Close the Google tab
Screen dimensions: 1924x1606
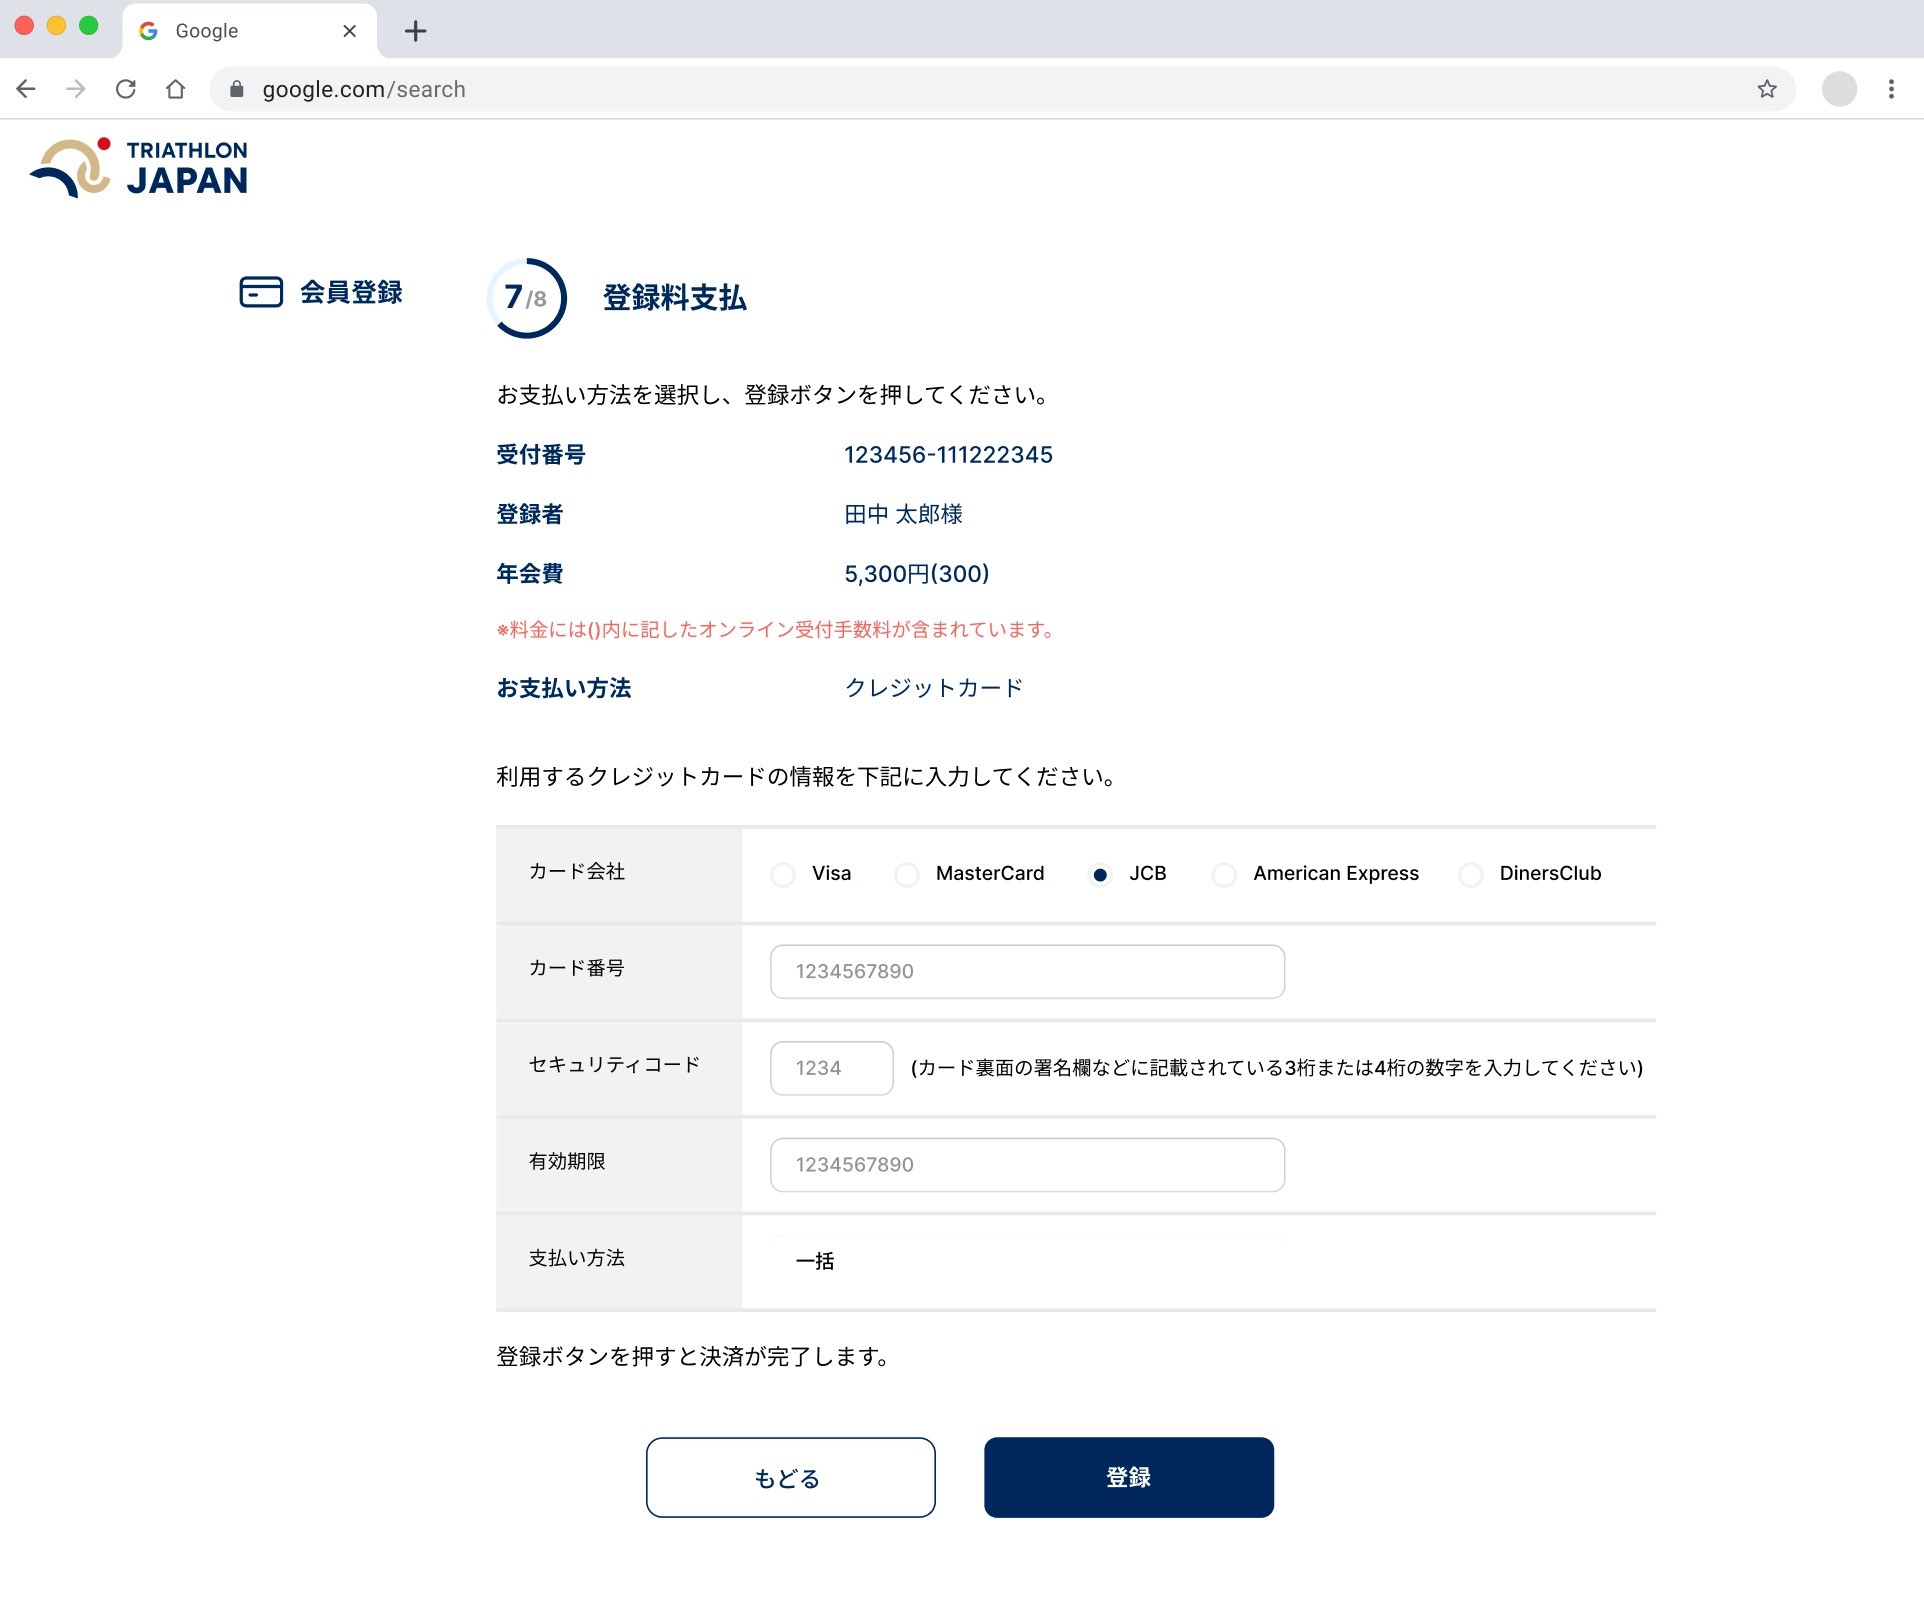(x=350, y=31)
